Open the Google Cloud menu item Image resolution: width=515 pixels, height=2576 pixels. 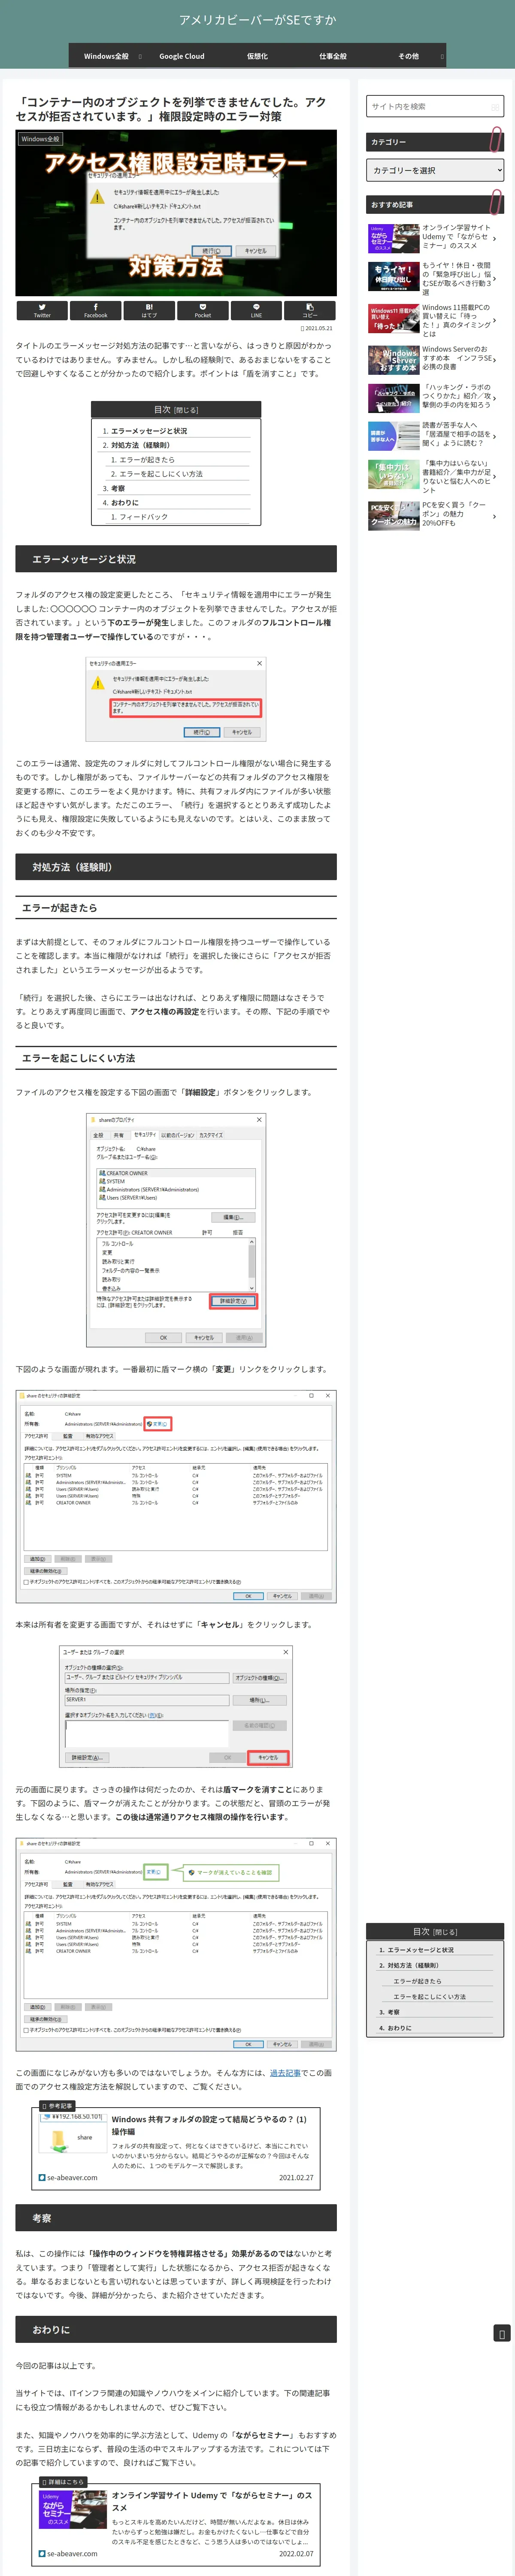pyautogui.click(x=182, y=56)
